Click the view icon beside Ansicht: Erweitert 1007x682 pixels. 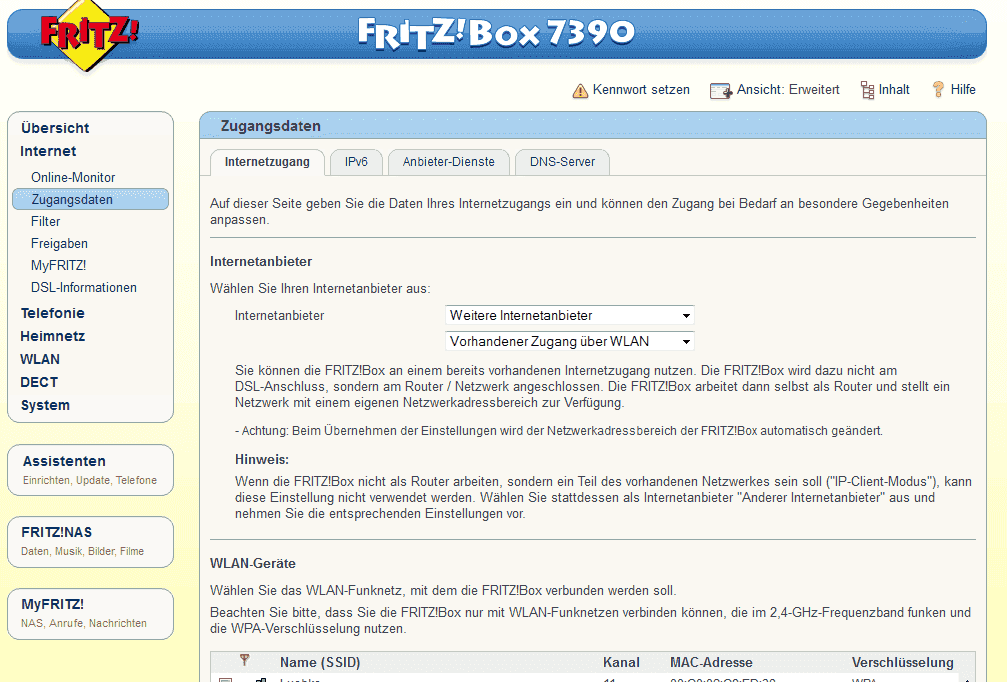point(721,91)
